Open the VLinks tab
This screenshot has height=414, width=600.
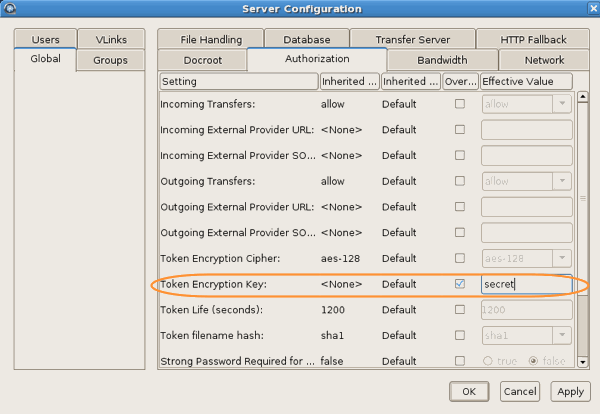point(111,39)
